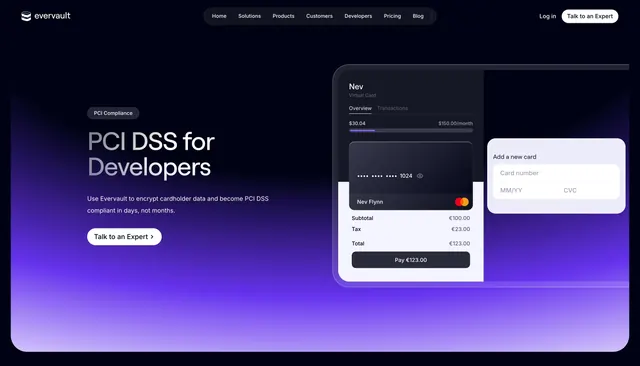Open the Products menu
This screenshot has height=366, width=640.
283,16
